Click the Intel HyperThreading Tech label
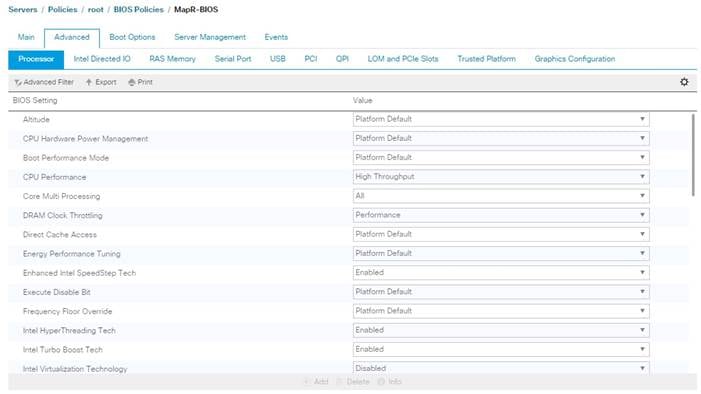This screenshot has width=701, height=394. click(69, 330)
